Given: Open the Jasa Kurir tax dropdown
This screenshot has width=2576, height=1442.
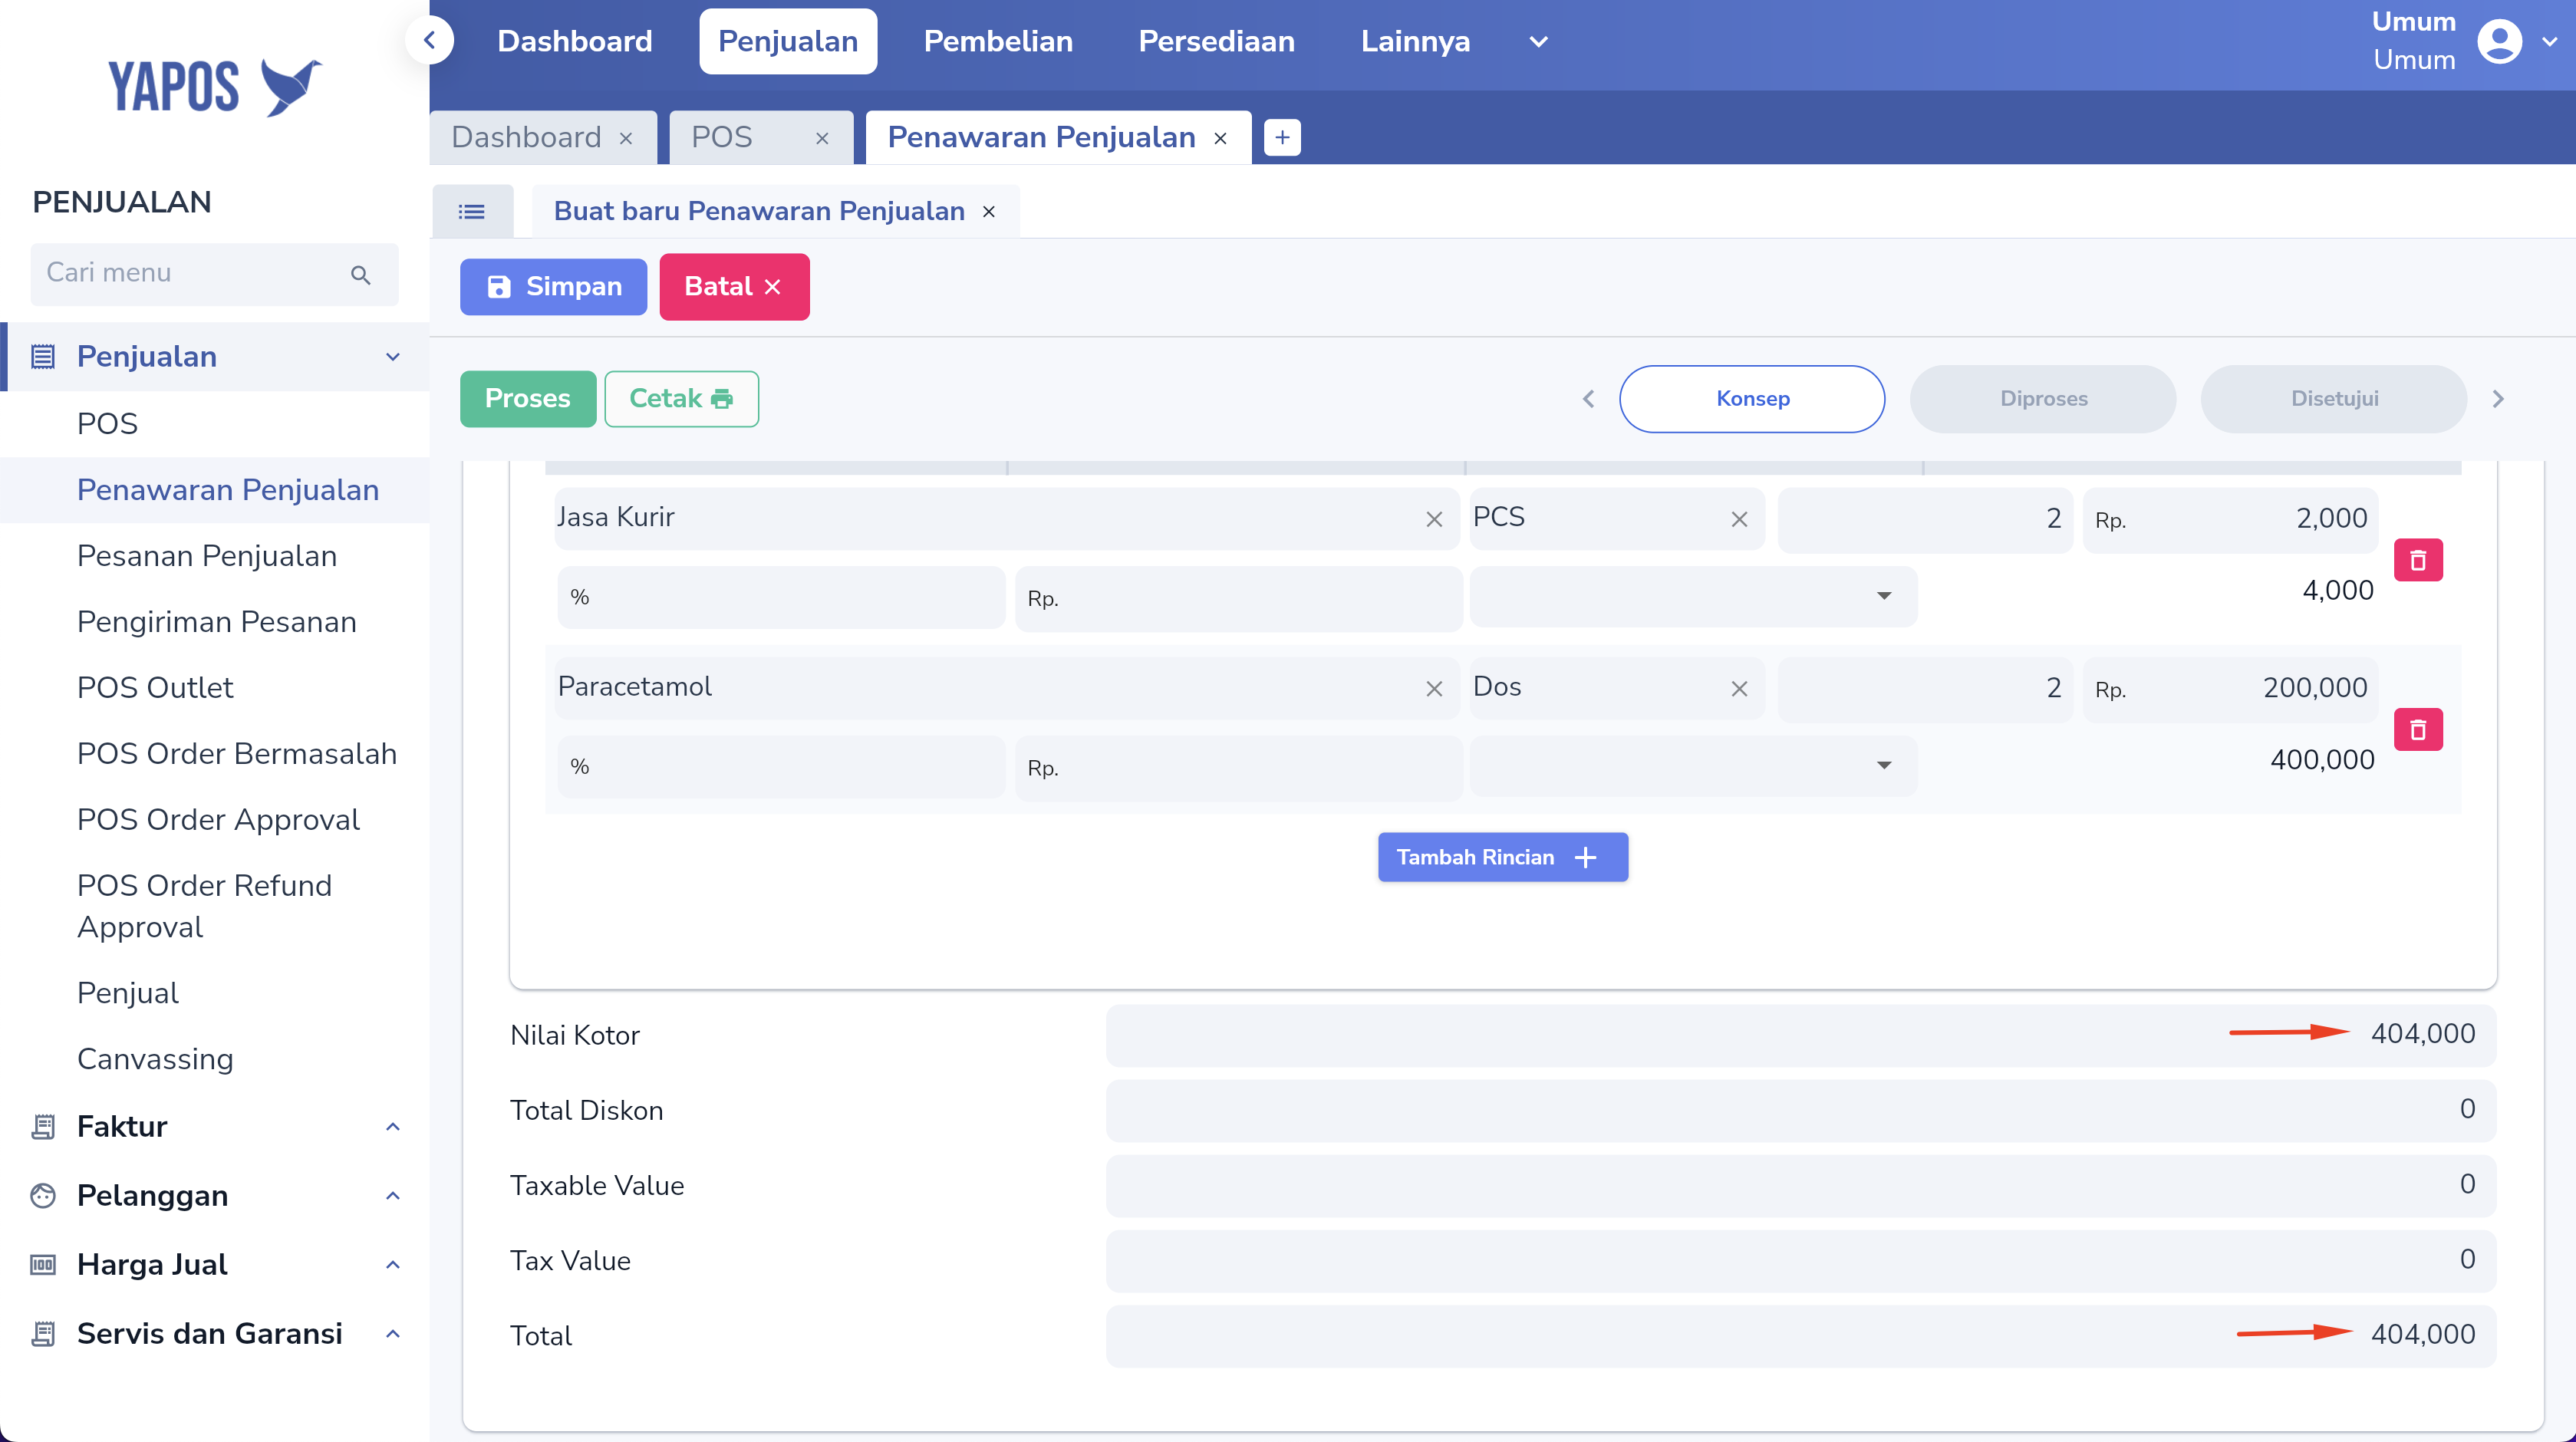Looking at the screenshot, I should (1693, 597).
